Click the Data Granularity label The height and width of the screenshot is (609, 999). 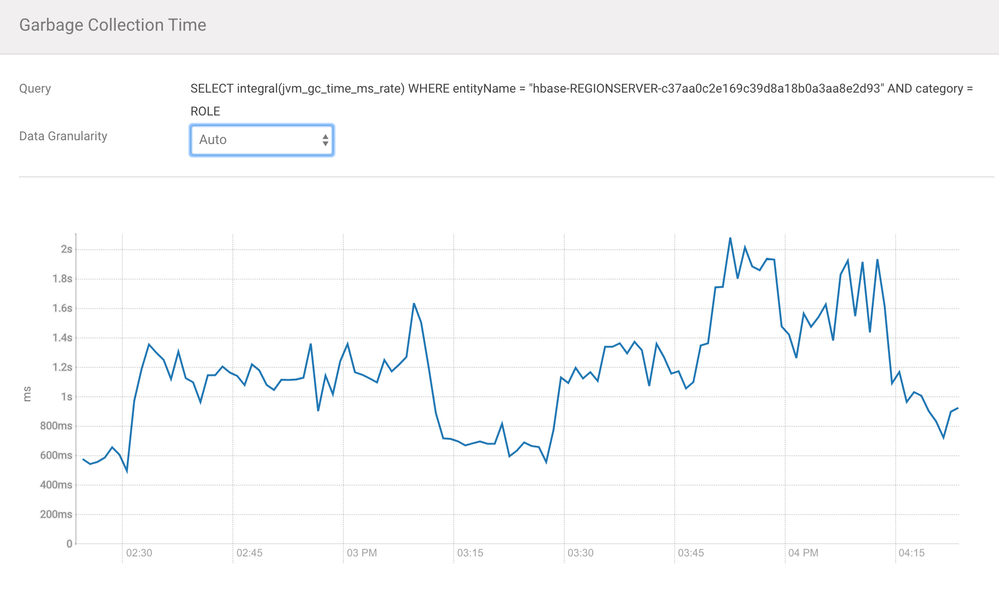(63, 136)
